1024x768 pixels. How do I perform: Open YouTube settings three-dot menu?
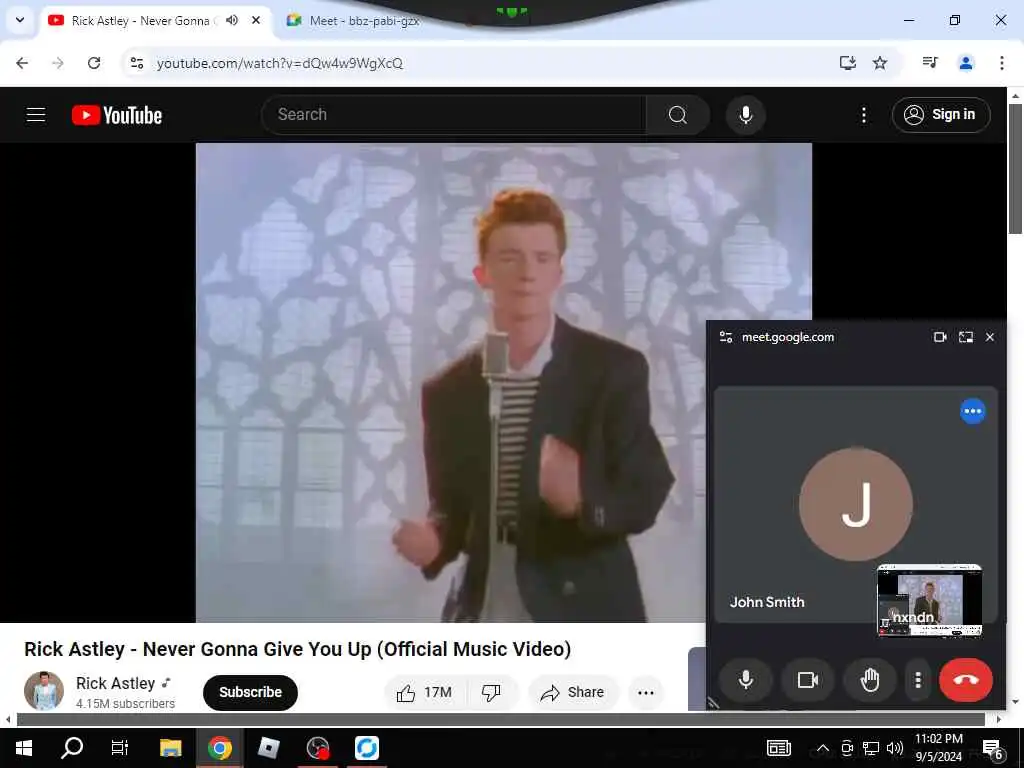(x=863, y=115)
